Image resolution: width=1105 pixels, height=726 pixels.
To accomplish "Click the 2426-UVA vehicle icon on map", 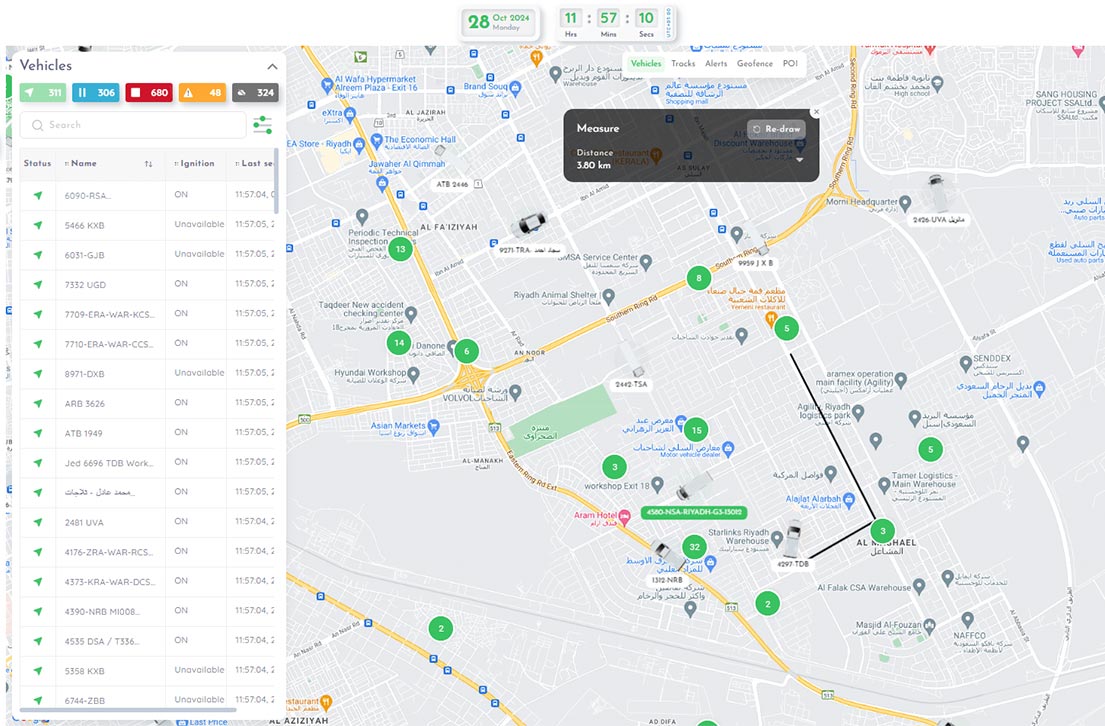I will (x=935, y=189).
